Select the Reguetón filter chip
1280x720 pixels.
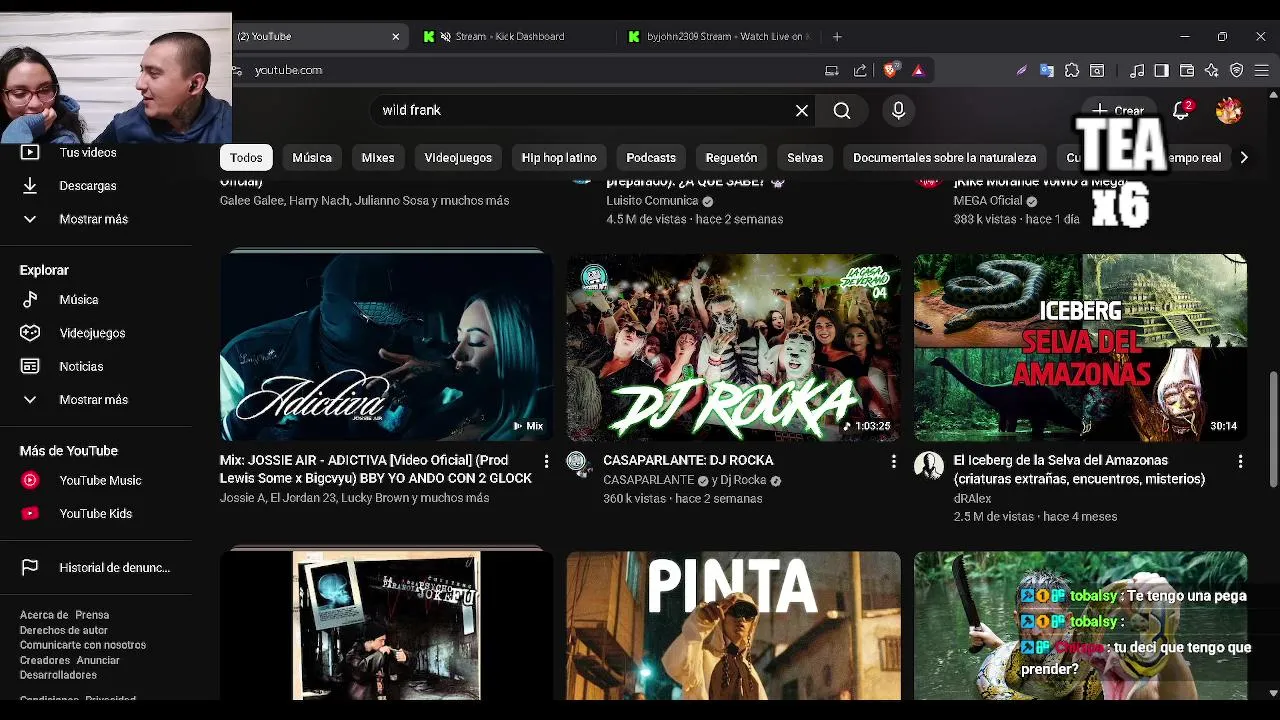[731, 158]
